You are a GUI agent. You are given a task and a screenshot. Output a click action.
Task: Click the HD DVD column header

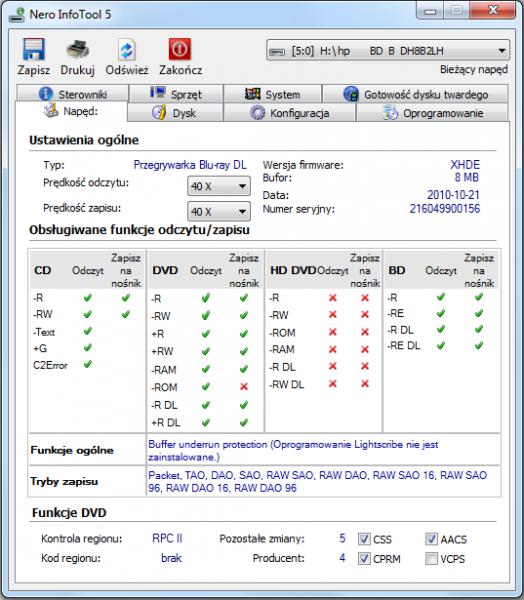(x=292, y=270)
